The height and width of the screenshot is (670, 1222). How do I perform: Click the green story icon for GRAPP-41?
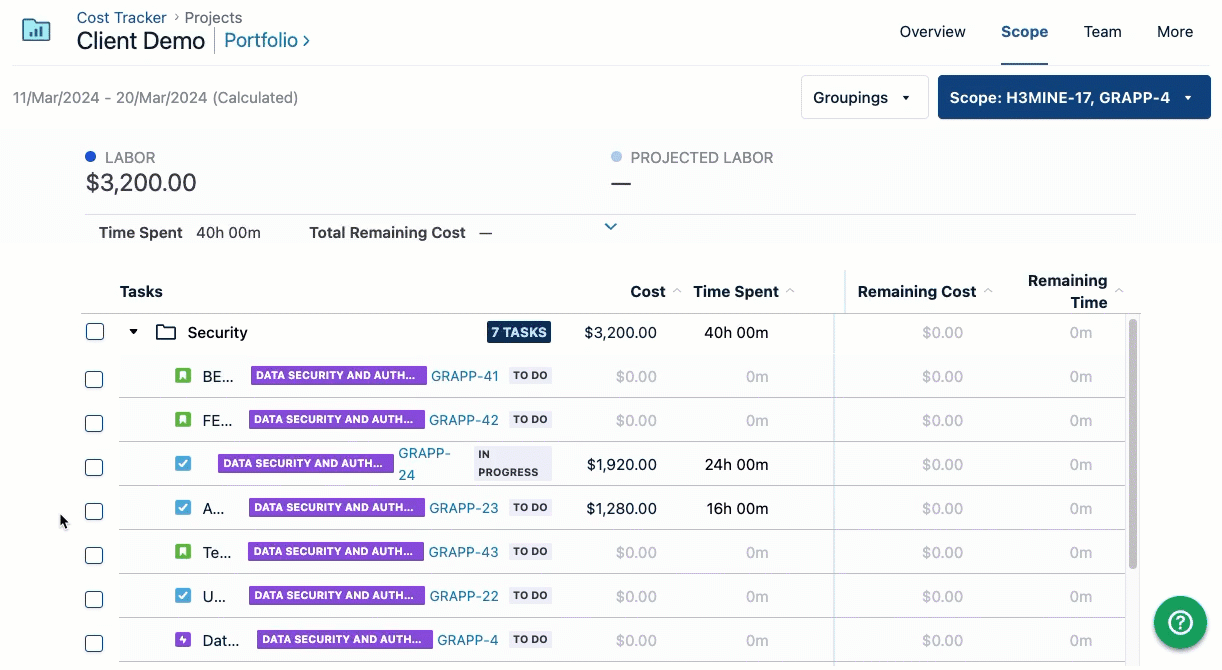(183, 376)
